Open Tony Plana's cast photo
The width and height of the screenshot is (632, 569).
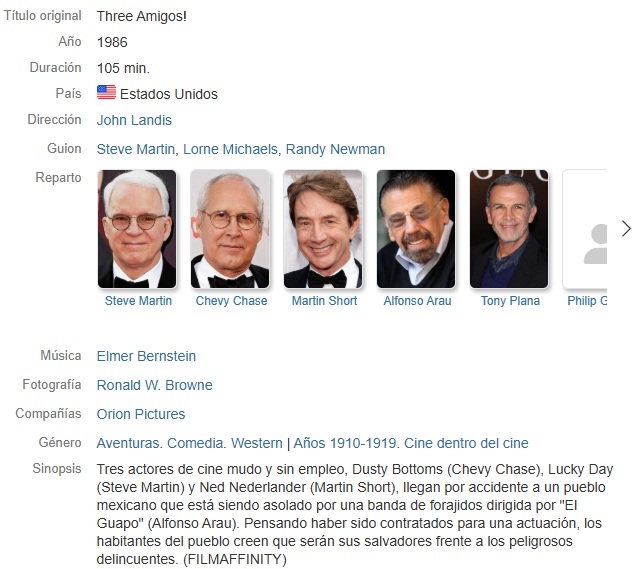pyautogui.click(x=509, y=229)
